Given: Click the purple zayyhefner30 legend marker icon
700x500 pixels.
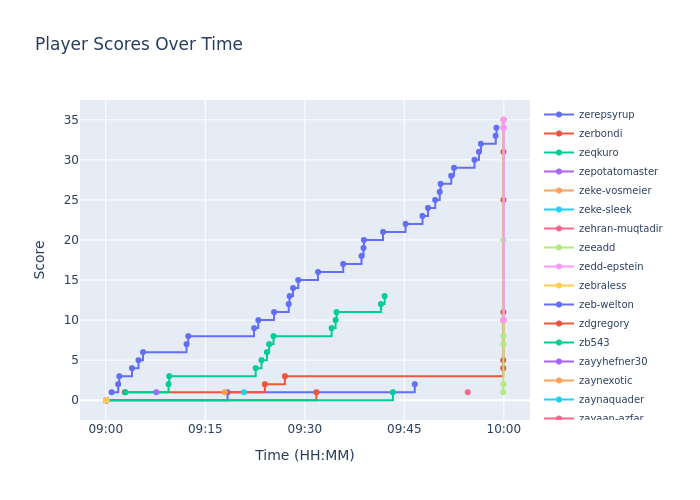Looking at the screenshot, I should 559,362.
